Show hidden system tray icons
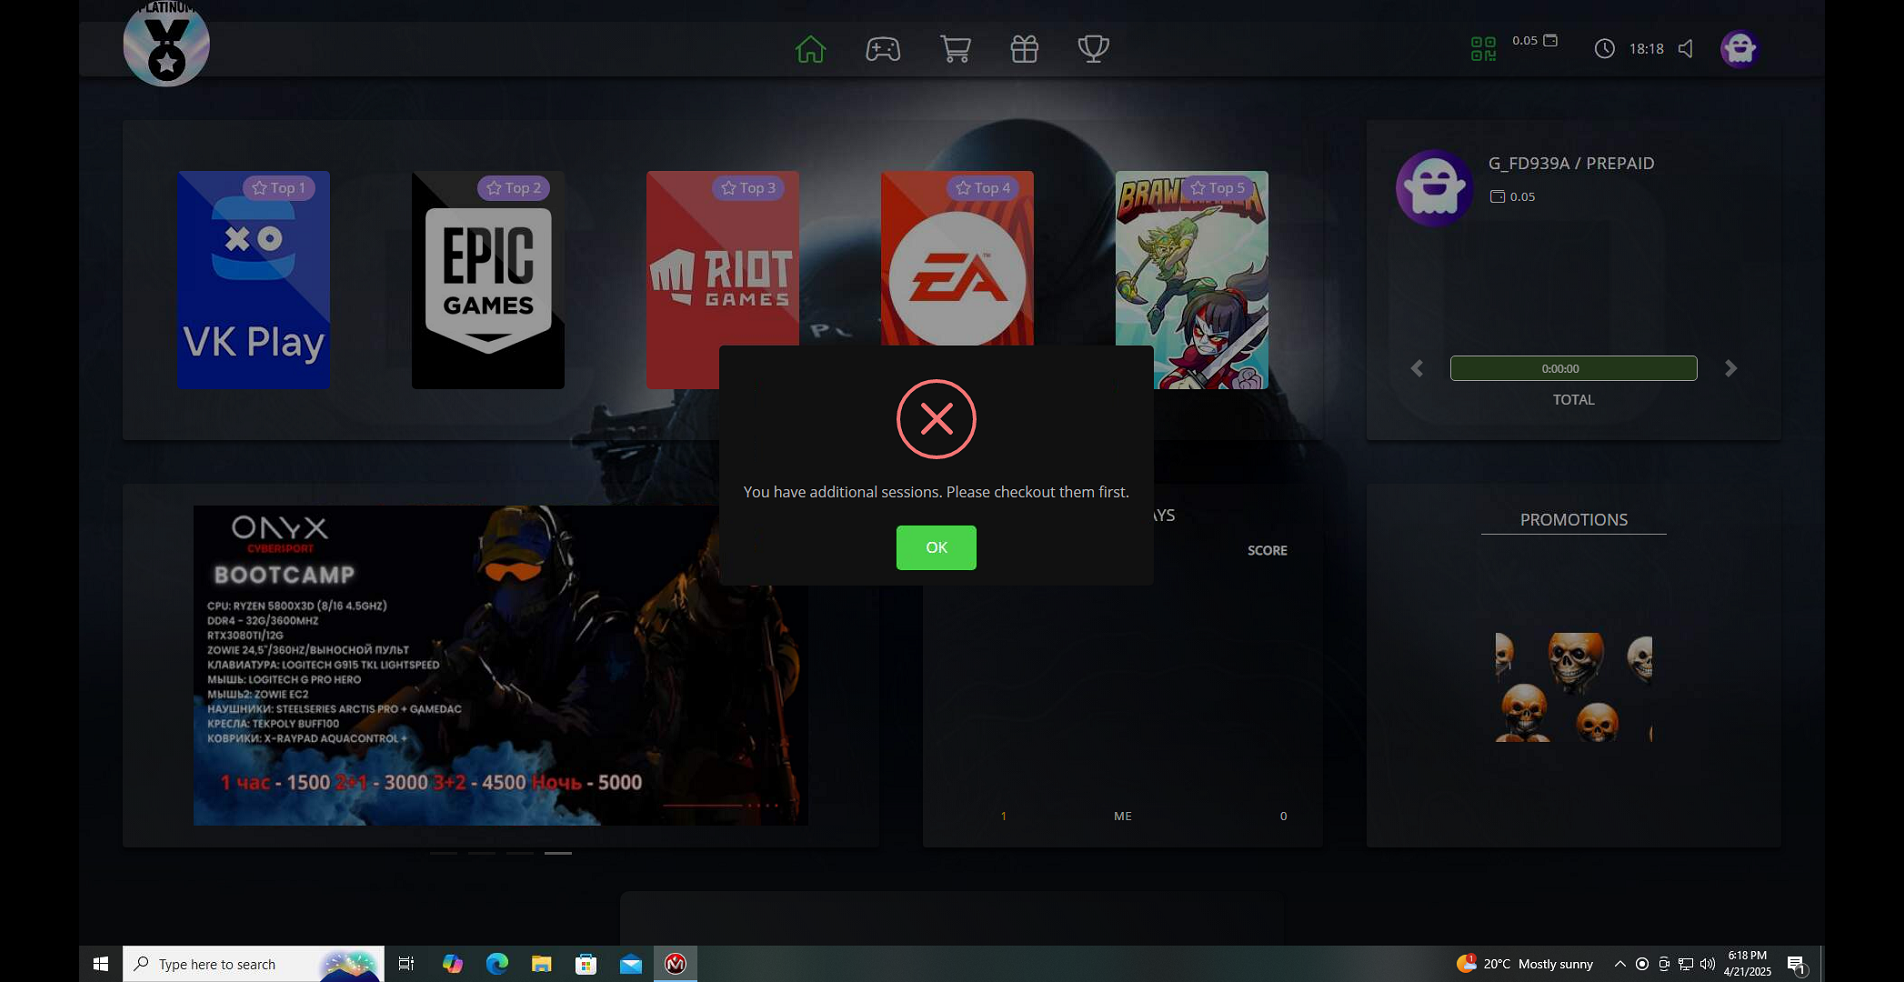The image size is (1904, 982). (x=1619, y=964)
